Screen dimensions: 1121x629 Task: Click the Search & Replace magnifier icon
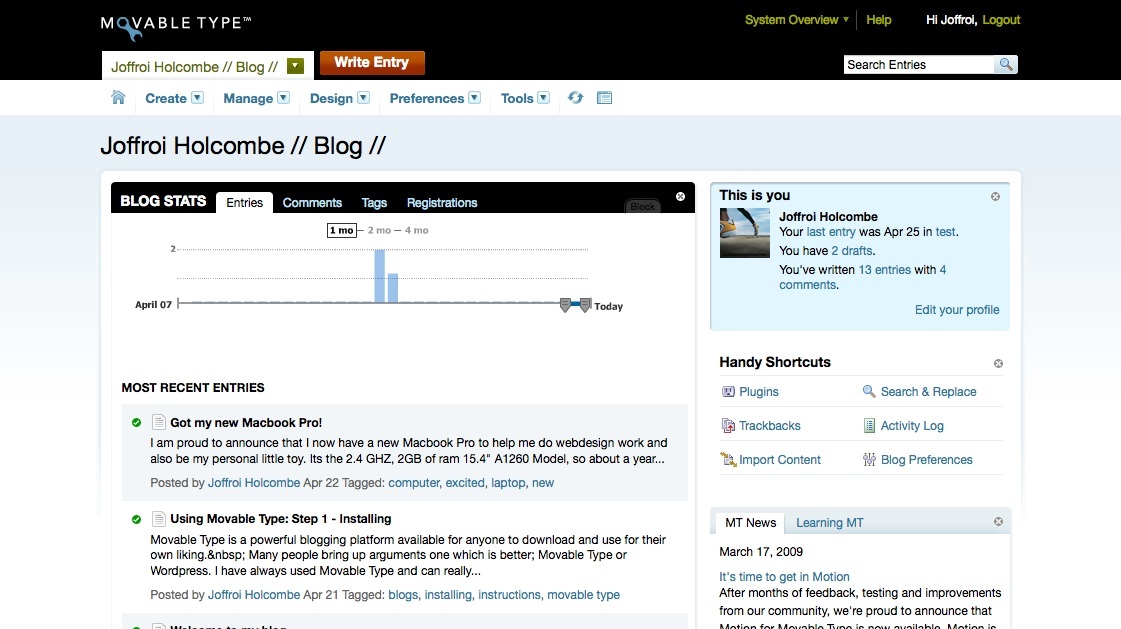pyautogui.click(x=869, y=391)
